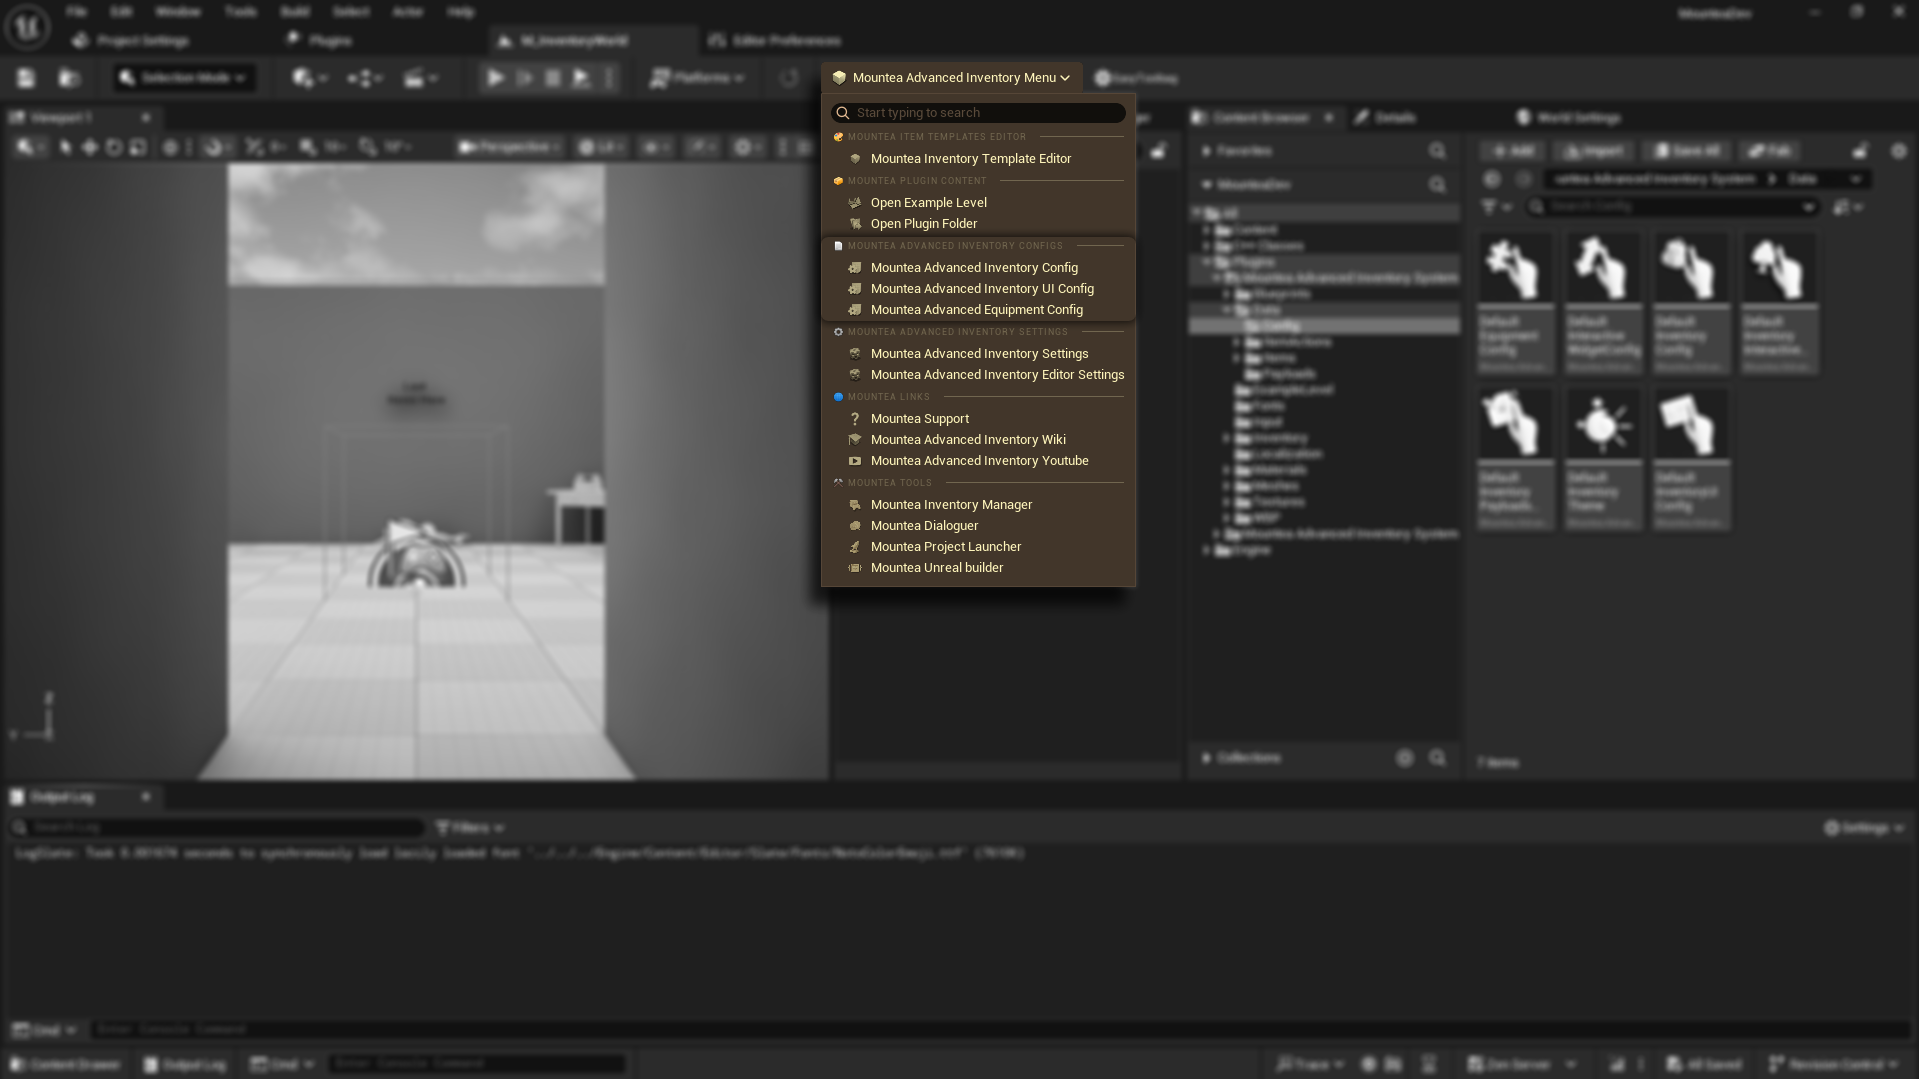Select the World Settings panel tab
Screen dimensions: 1919x1079
click(1569, 118)
